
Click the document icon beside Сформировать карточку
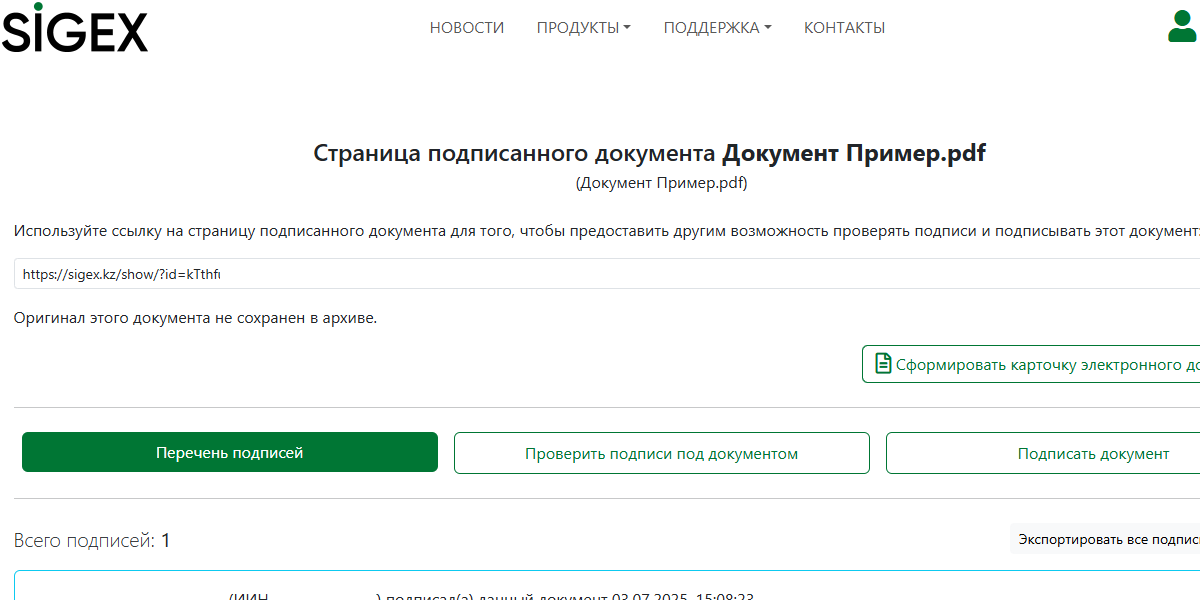click(x=883, y=364)
